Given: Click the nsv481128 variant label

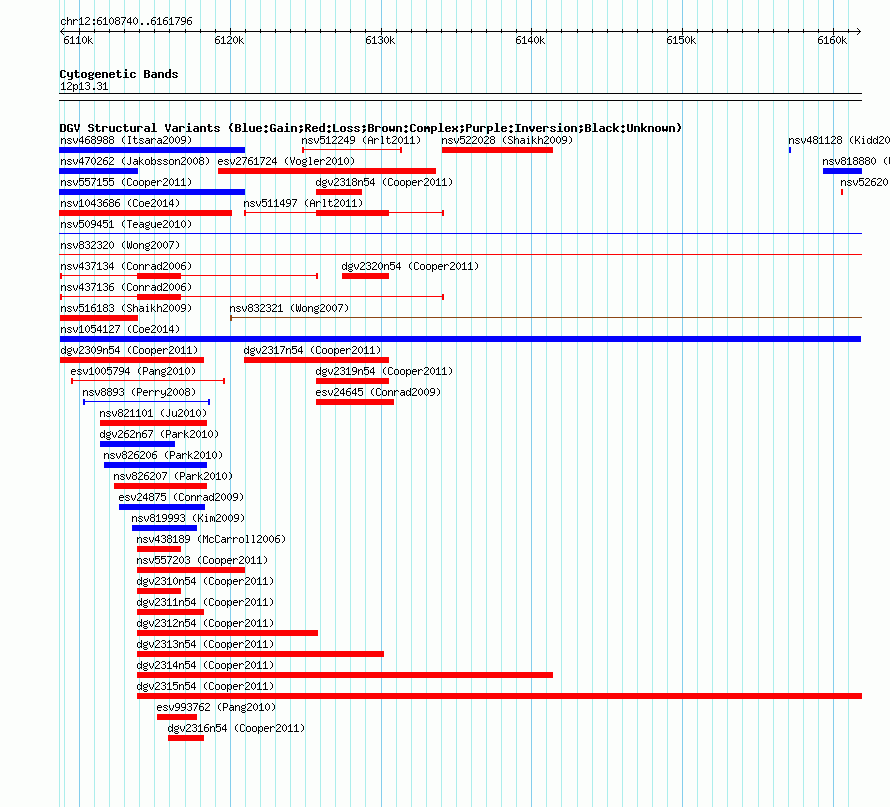Looking at the screenshot, I should tap(838, 140).
